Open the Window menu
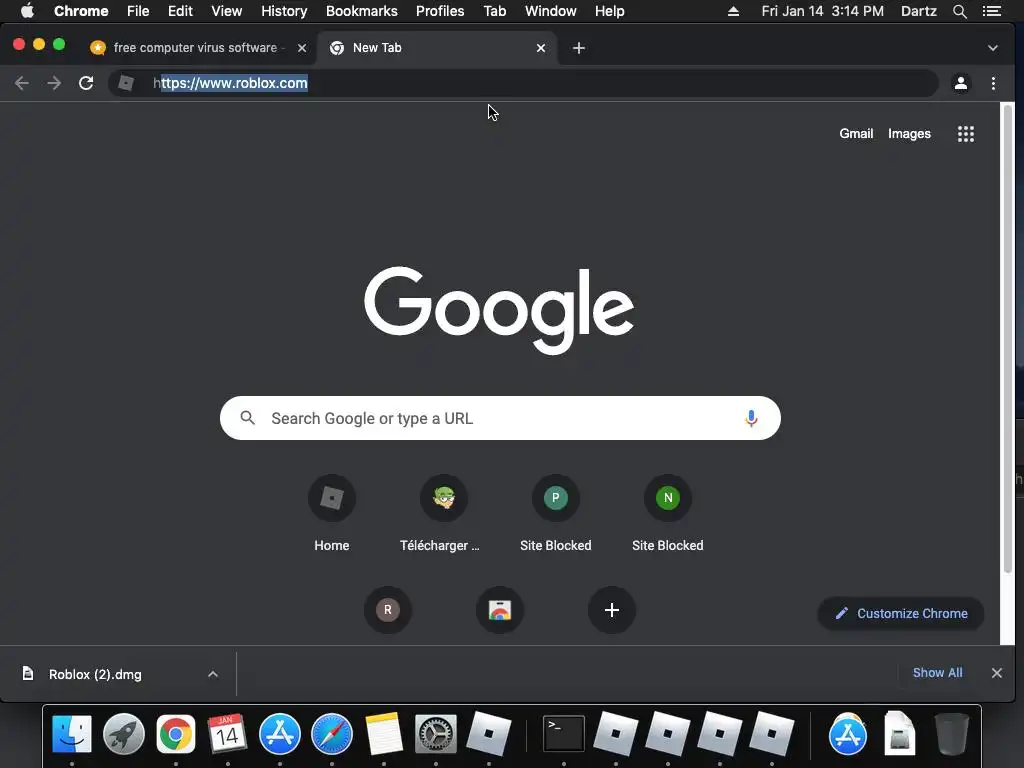1024x768 pixels. click(x=551, y=11)
